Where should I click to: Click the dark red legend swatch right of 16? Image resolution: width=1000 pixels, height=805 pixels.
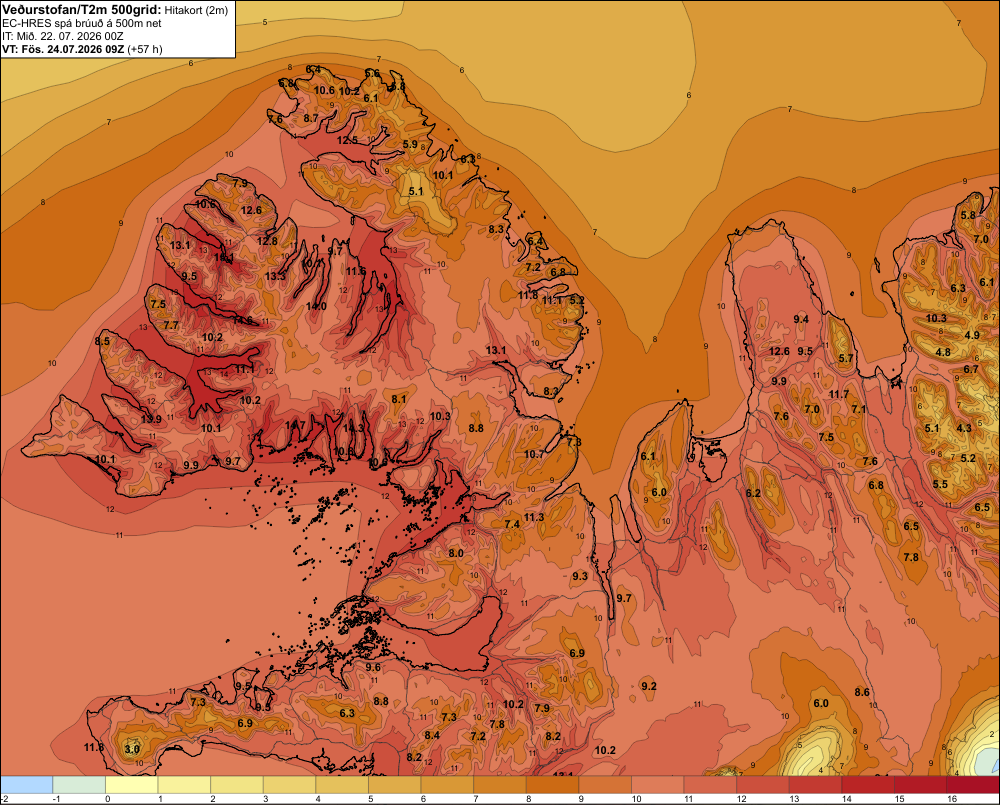click(973, 785)
